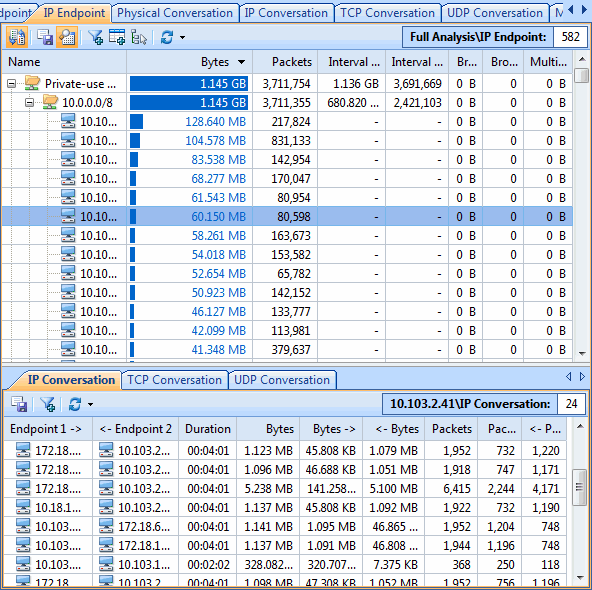Select the endpoint row with 128.640 MB
592x590 pixels.
pyautogui.click(x=287, y=122)
